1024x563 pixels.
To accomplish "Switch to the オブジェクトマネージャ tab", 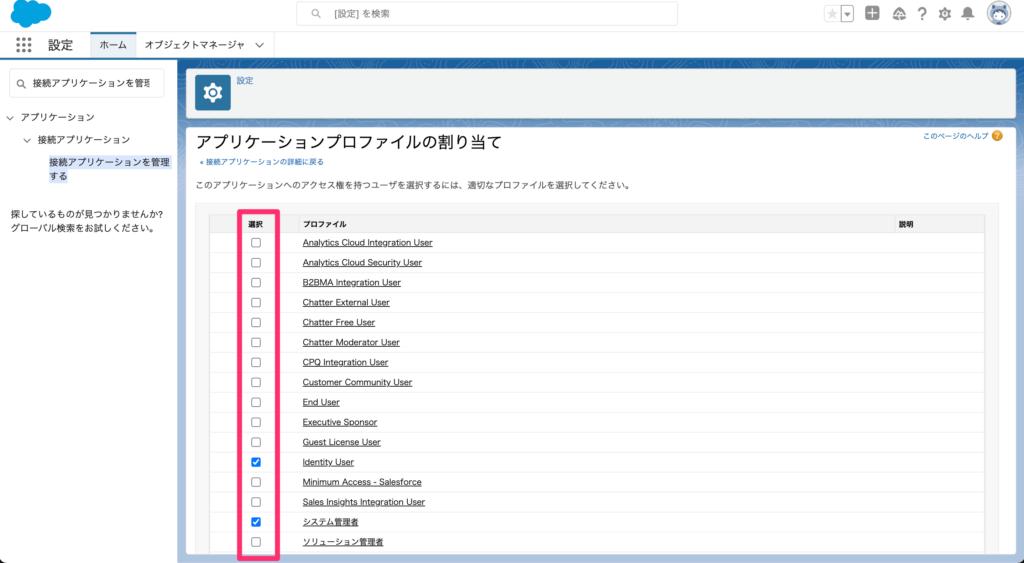I will point(195,45).
